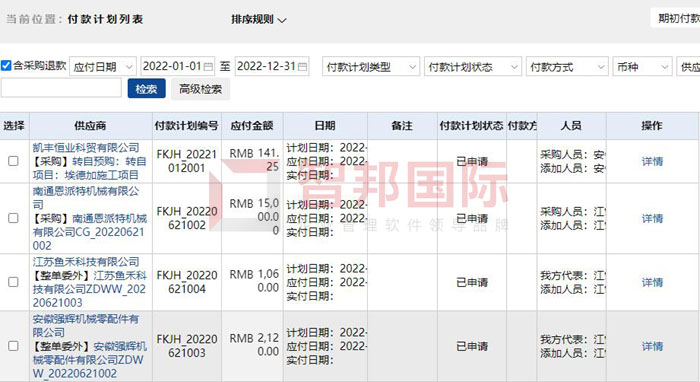Screen dimensions: 700x382
Task: Toggle 含采购退款 checkbox
Action: (6, 66)
